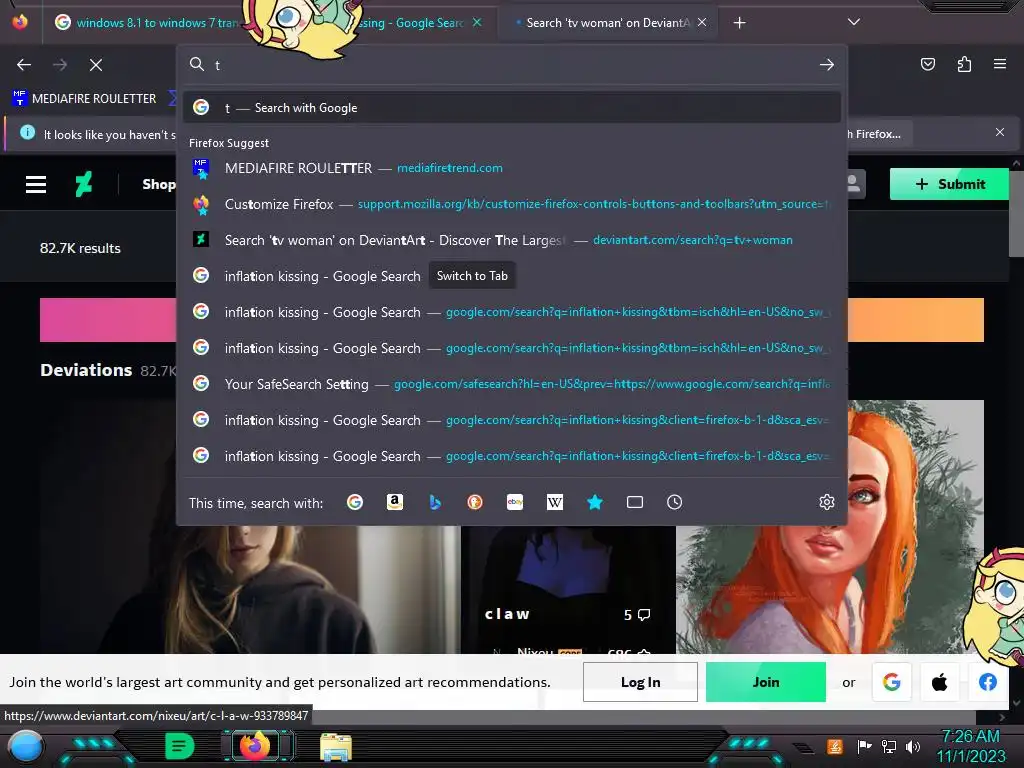Click the Submit button
The width and height of the screenshot is (1024, 768).
pyautogui.click(x=949, y=184)
